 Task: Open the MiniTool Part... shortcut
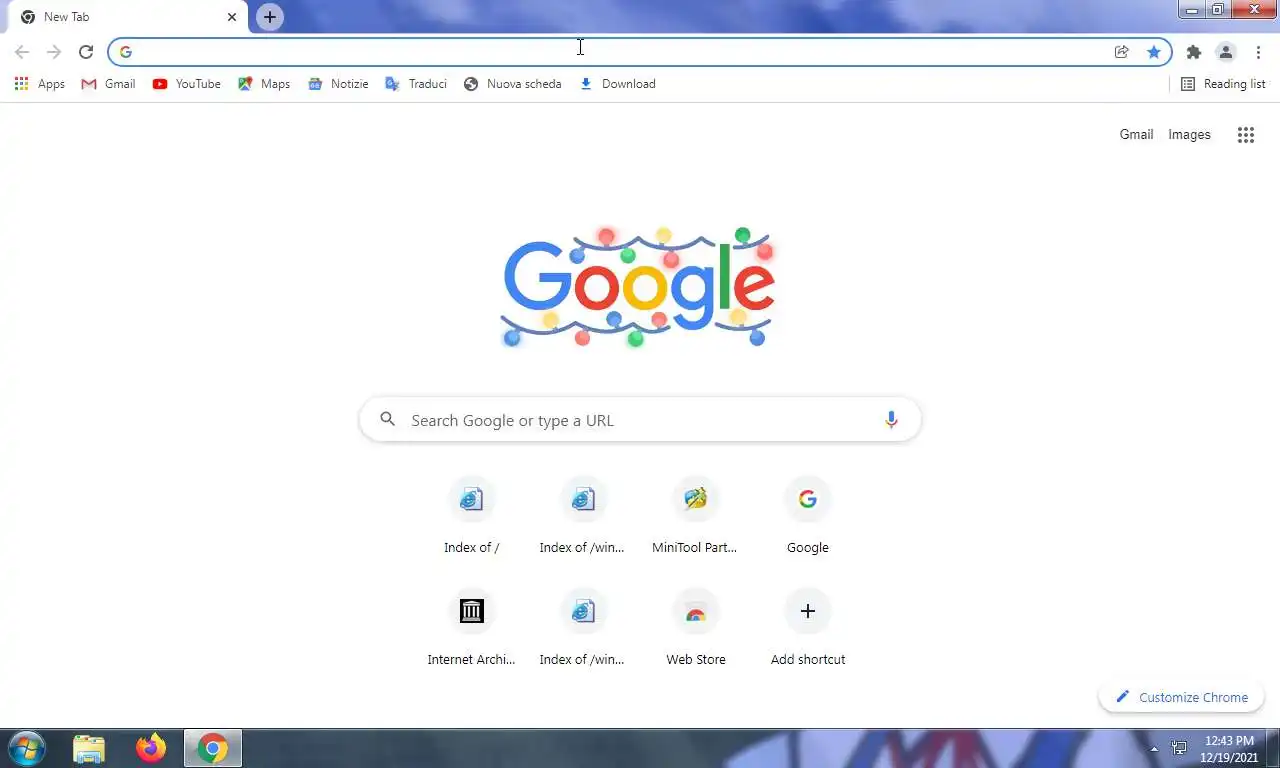pyautogui.click(x=696, y=516)
